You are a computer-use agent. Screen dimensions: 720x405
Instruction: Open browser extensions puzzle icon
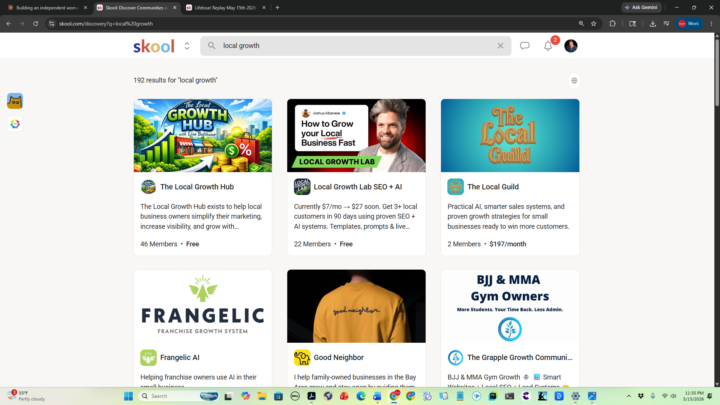click(x=613, y=23)
